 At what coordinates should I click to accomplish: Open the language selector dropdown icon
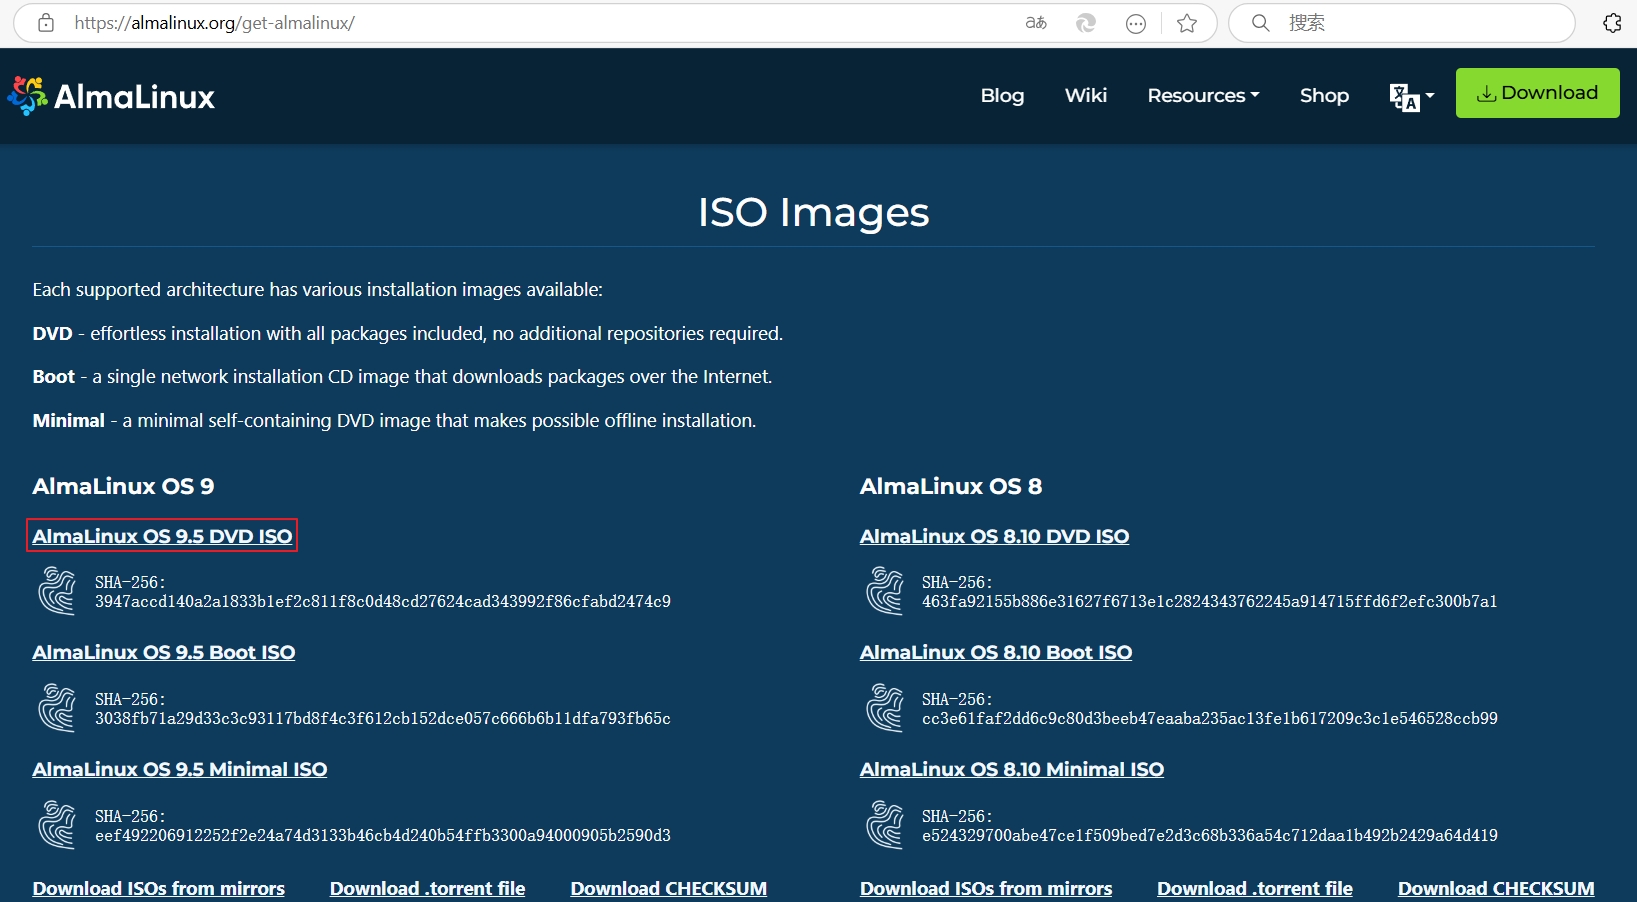click(1412, 96)
